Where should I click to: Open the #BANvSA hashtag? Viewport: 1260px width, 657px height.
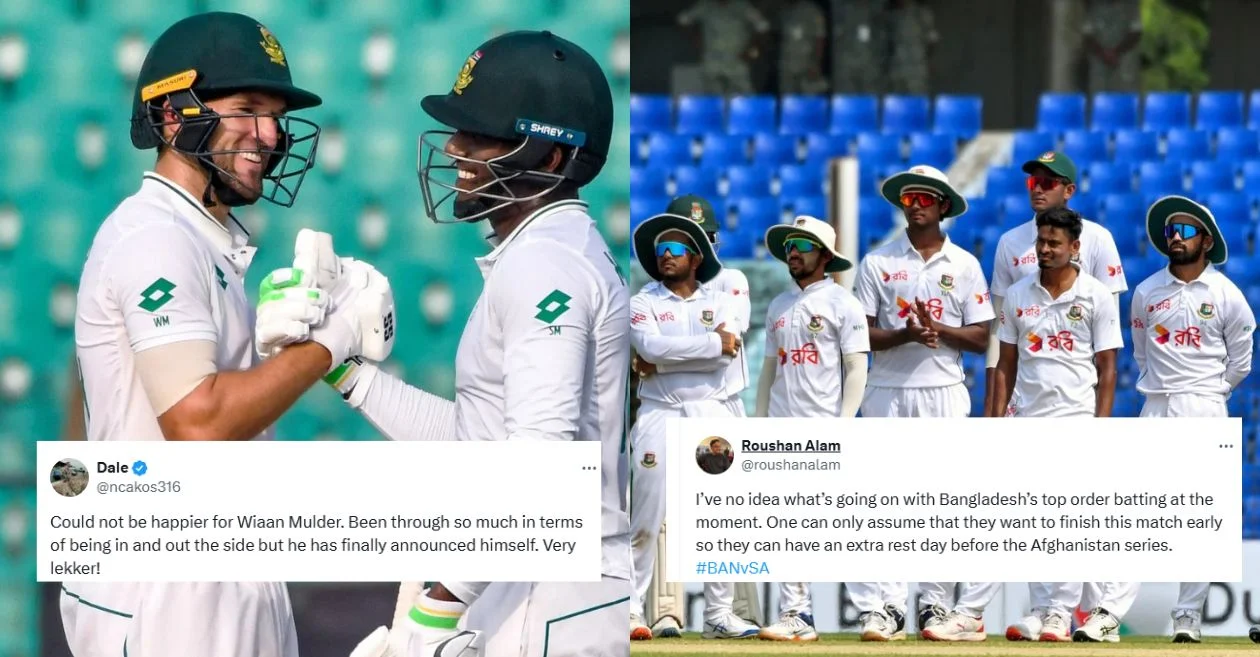tap(732, 568)
